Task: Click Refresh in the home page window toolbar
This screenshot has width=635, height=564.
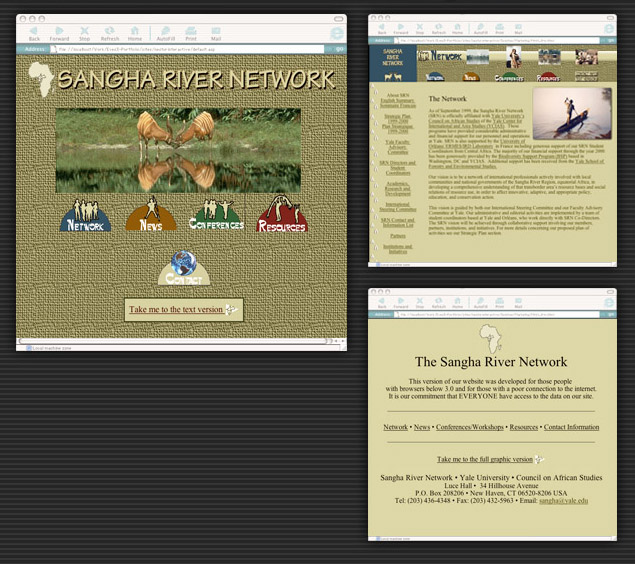Action: [110, 34]
